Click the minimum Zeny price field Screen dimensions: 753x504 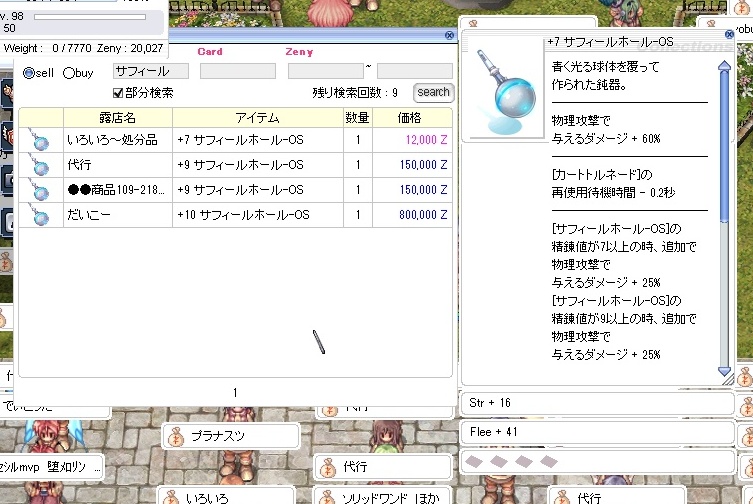tap(326, 71)
